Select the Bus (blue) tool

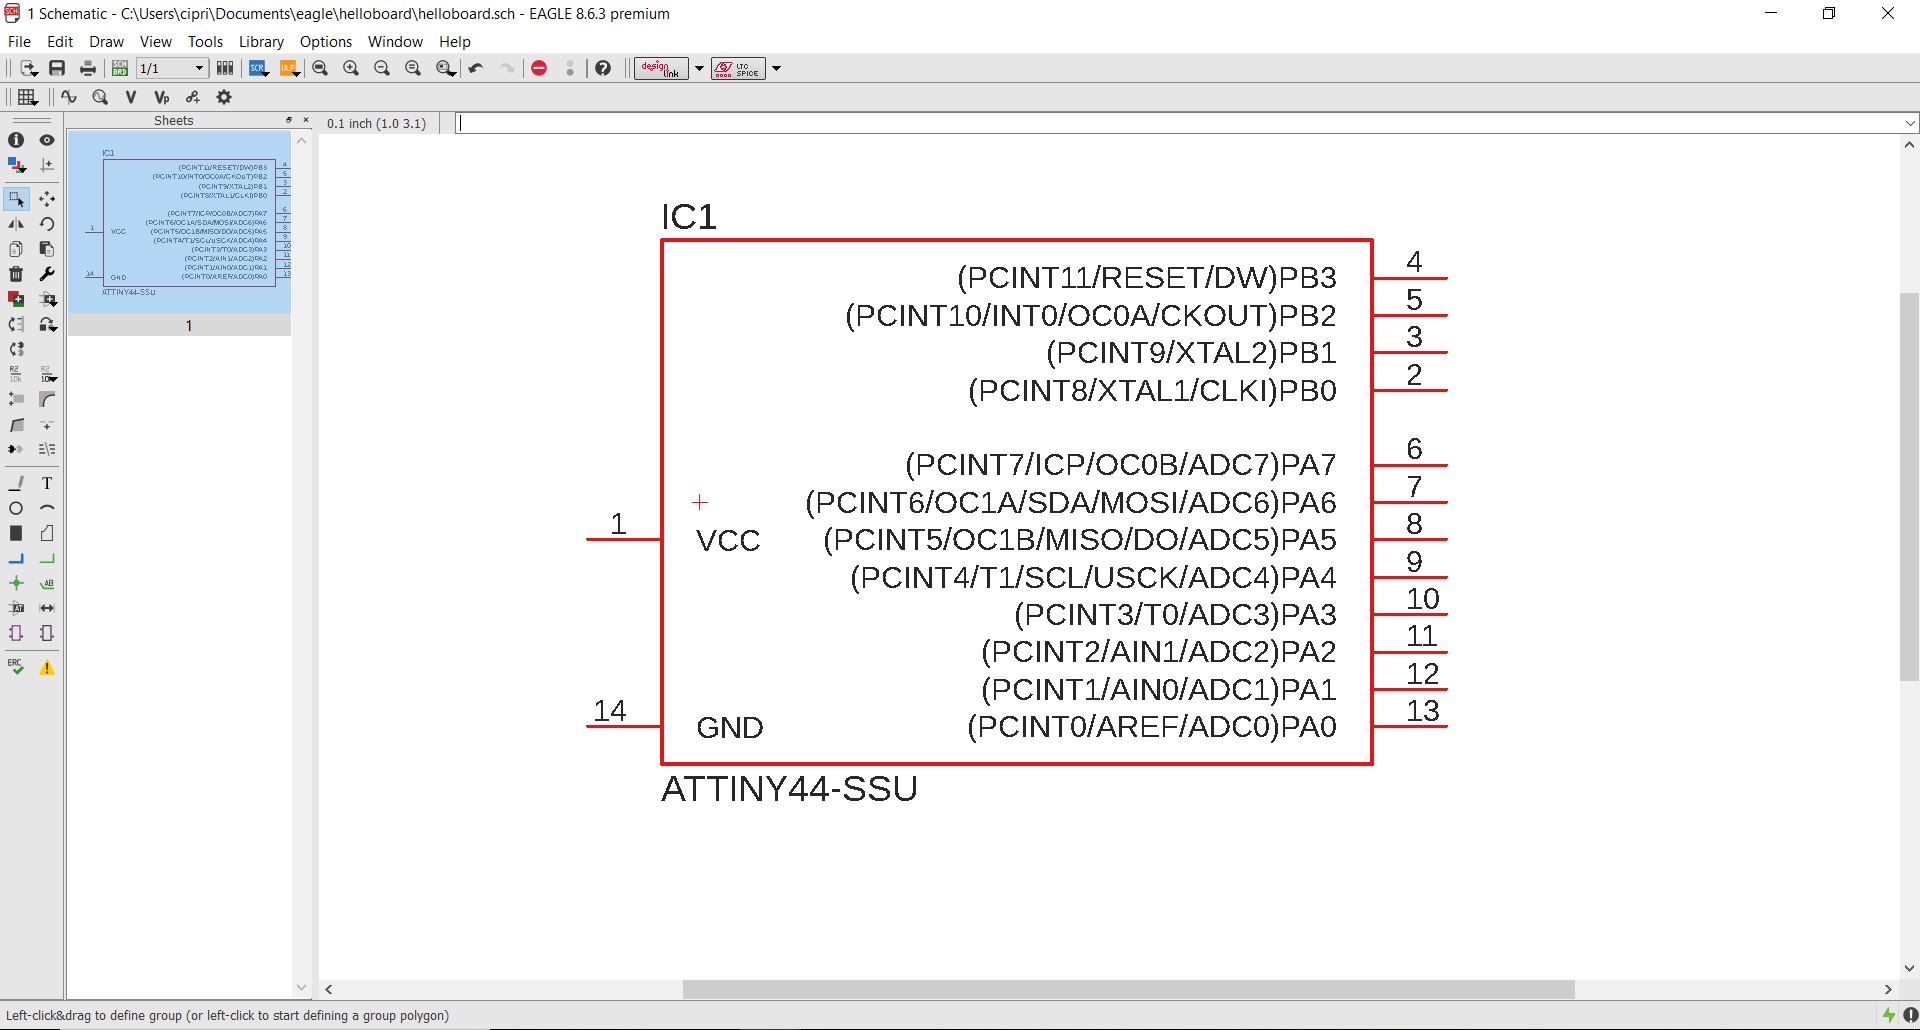point(16,558)
